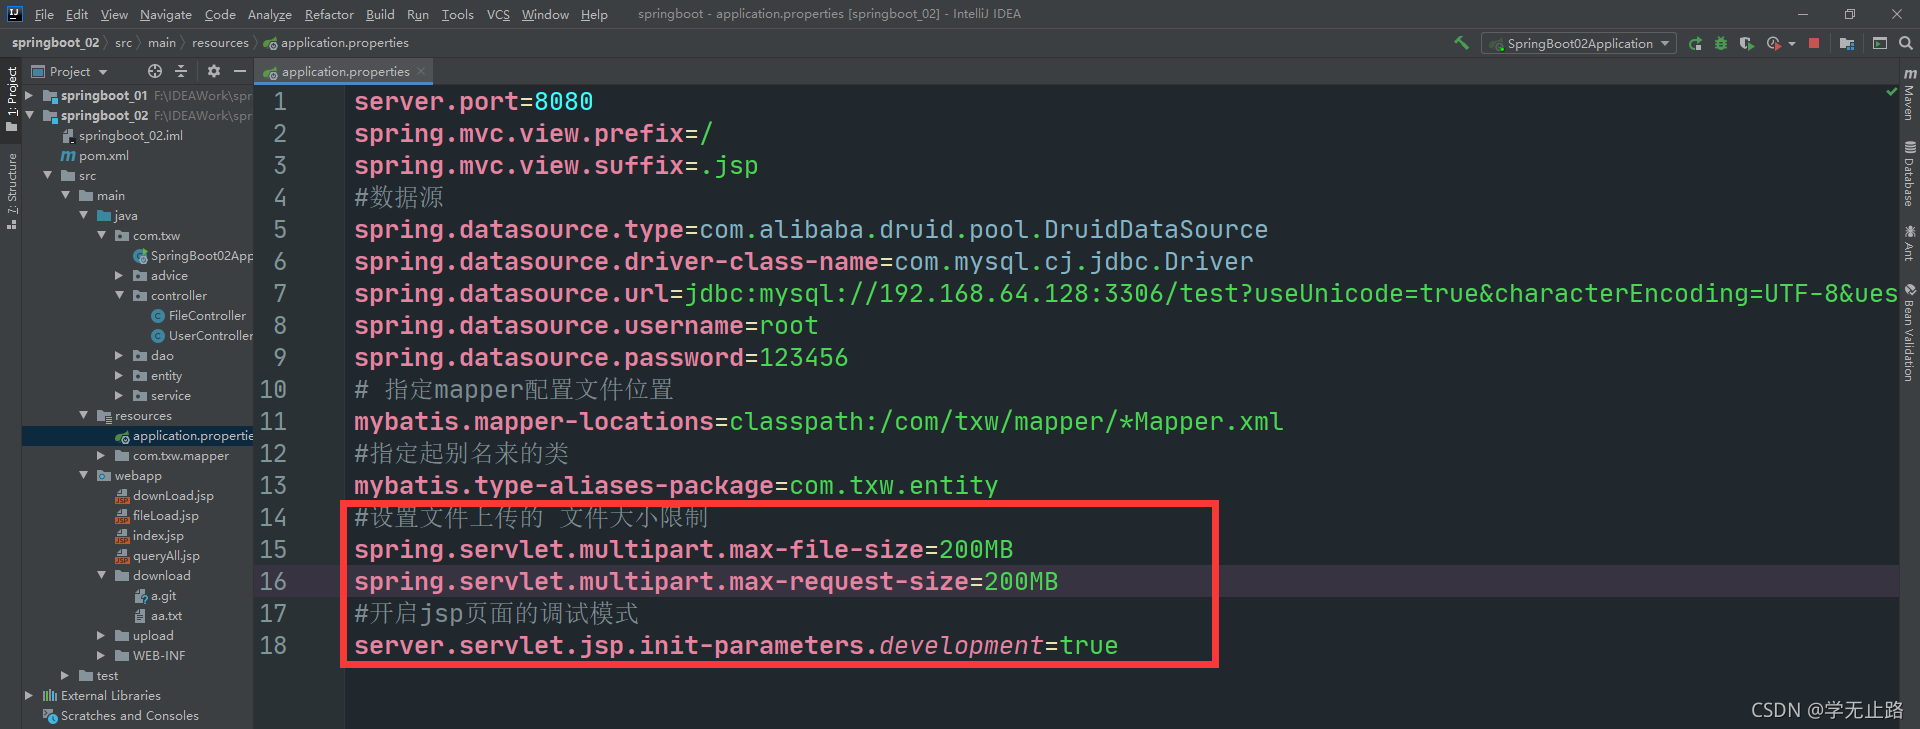Open the VCS menu
This screenshot has height=729, width=1920.
[498, 14]
